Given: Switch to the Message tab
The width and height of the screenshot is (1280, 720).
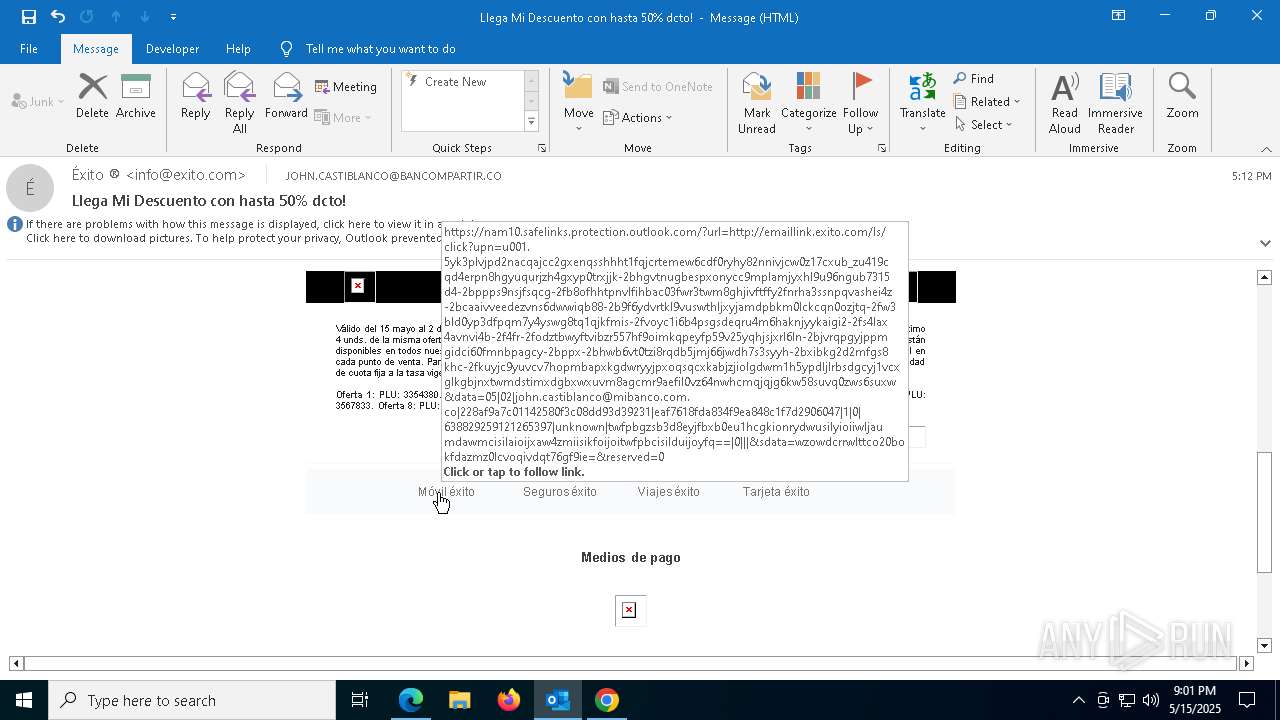Looking at the screenshot, I should pos(96,49).
